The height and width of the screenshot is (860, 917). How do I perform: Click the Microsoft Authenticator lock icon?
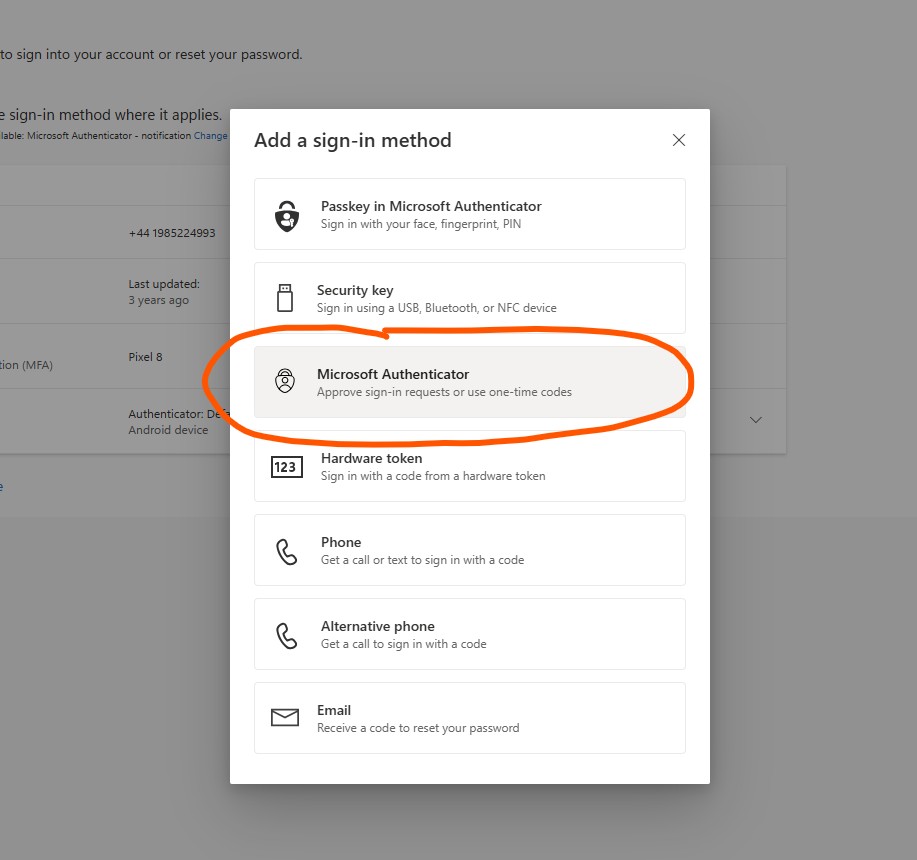click(285, 381)
